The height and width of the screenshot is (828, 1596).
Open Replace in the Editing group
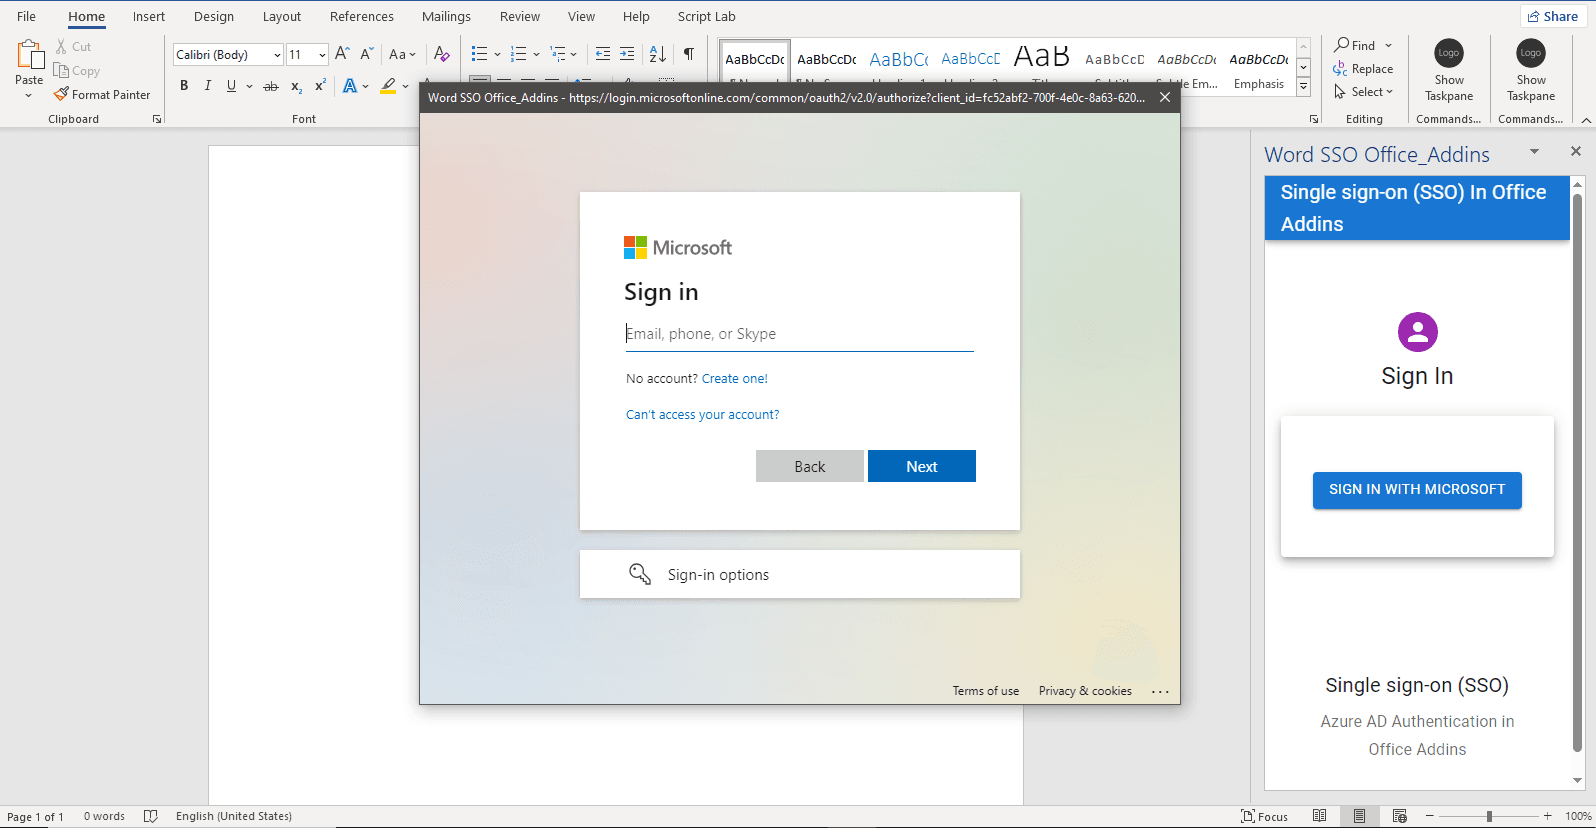point(1363,69)
